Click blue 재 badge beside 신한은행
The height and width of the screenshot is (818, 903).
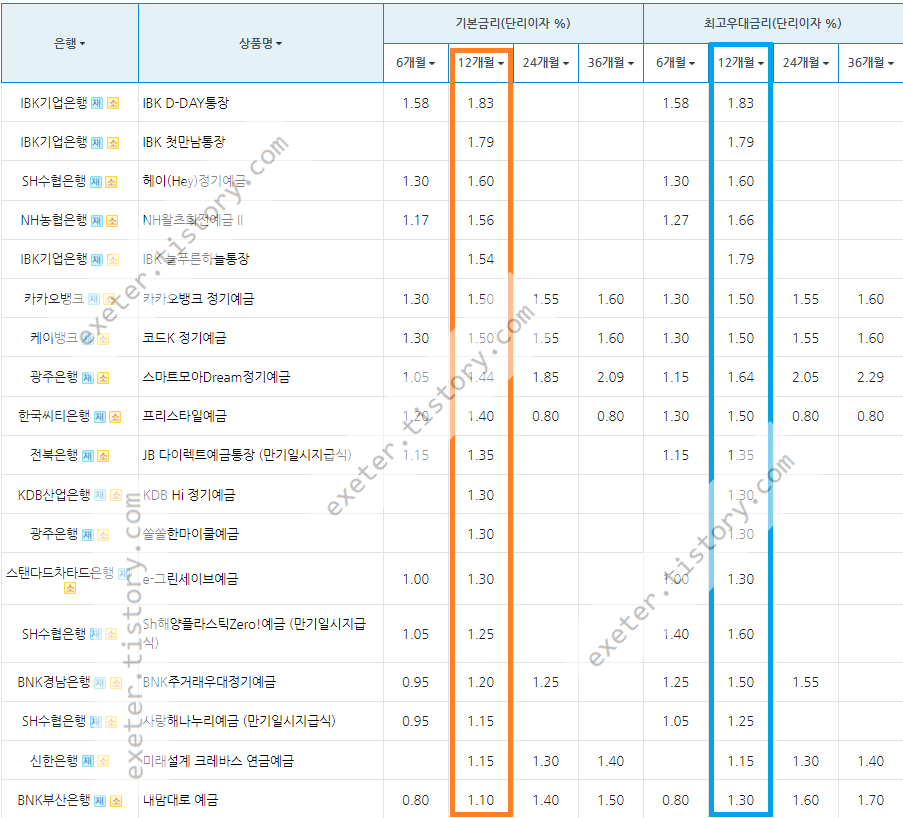tap(88, 762)
